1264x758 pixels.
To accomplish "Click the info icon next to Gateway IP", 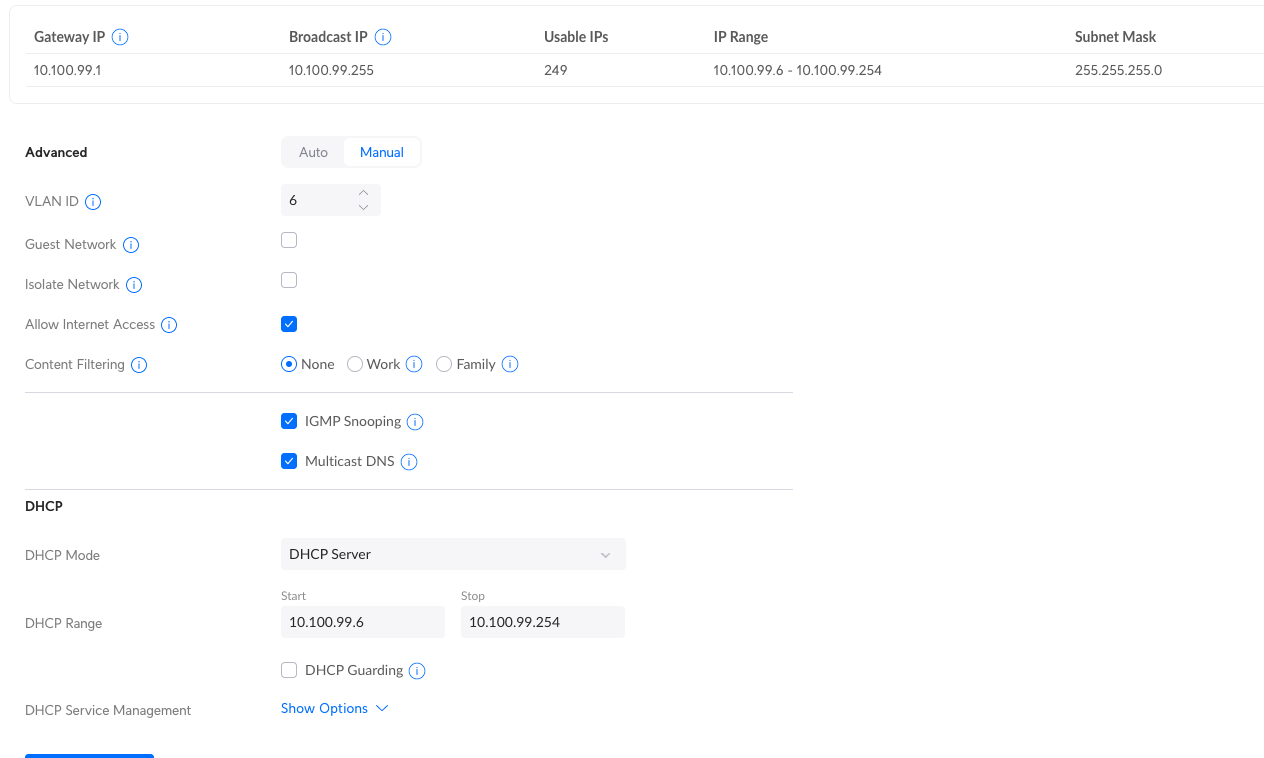I will [120, 37].
